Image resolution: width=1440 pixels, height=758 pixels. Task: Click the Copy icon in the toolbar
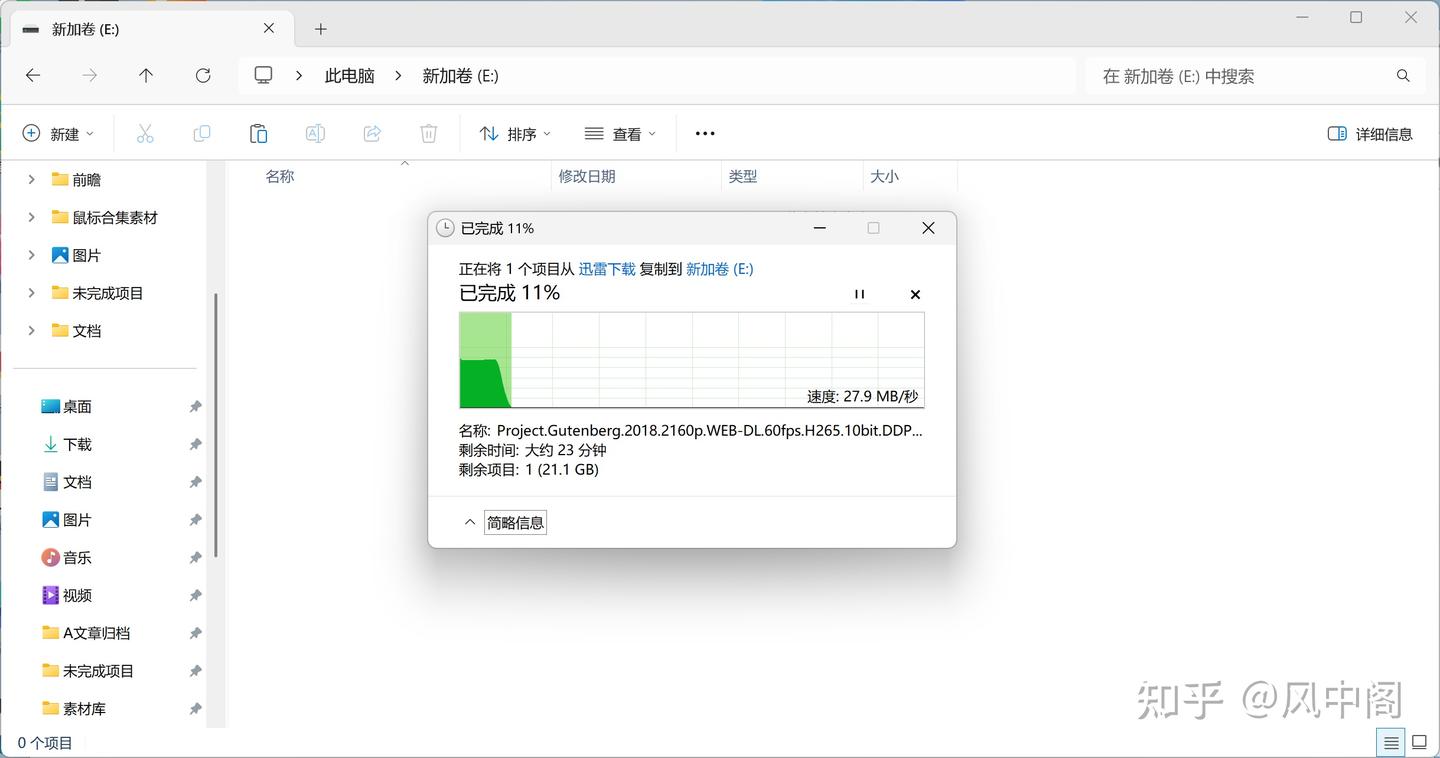tap(202, 133)
